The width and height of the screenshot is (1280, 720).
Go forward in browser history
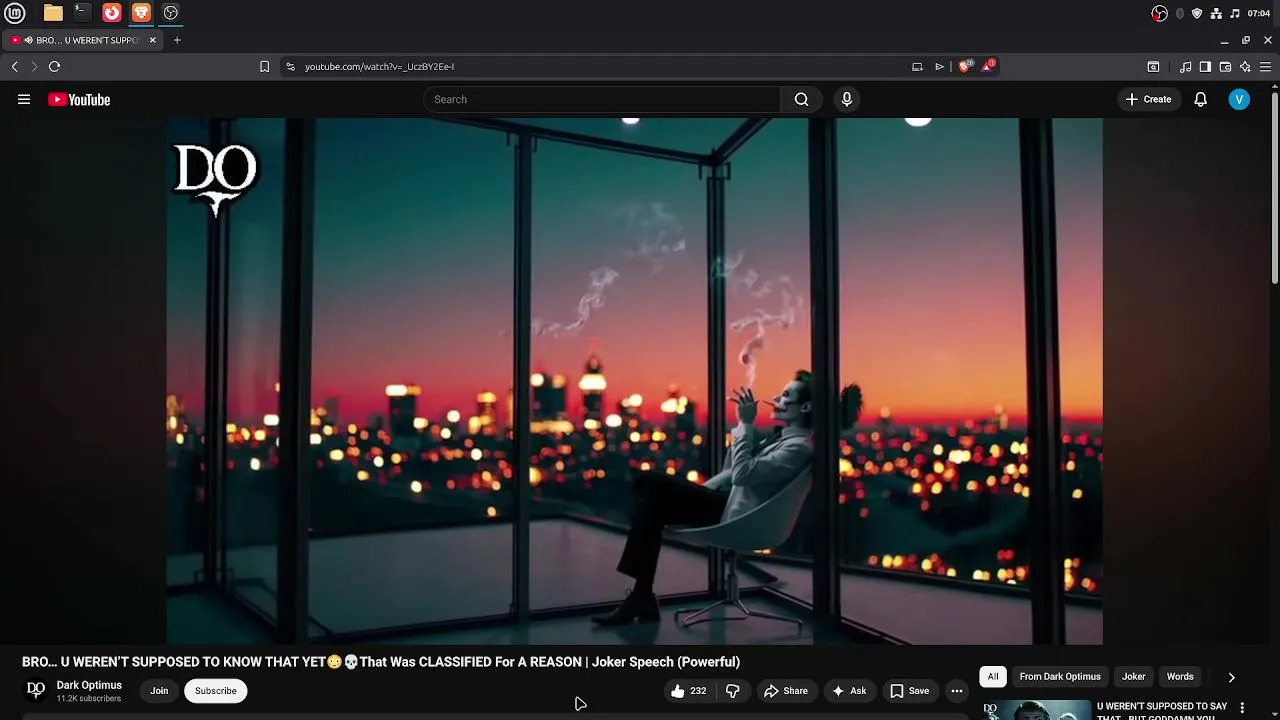(x=34, y=66)
